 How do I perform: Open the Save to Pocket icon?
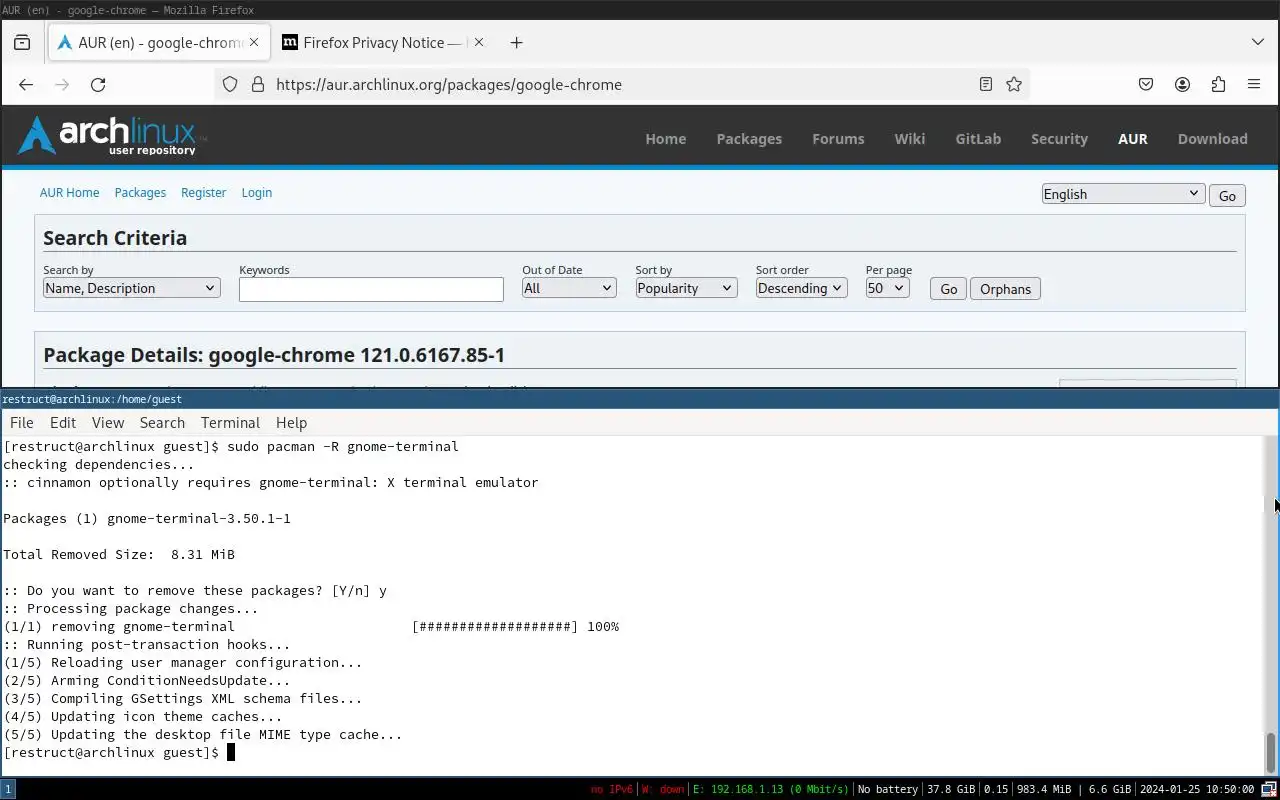point(1146,84)
